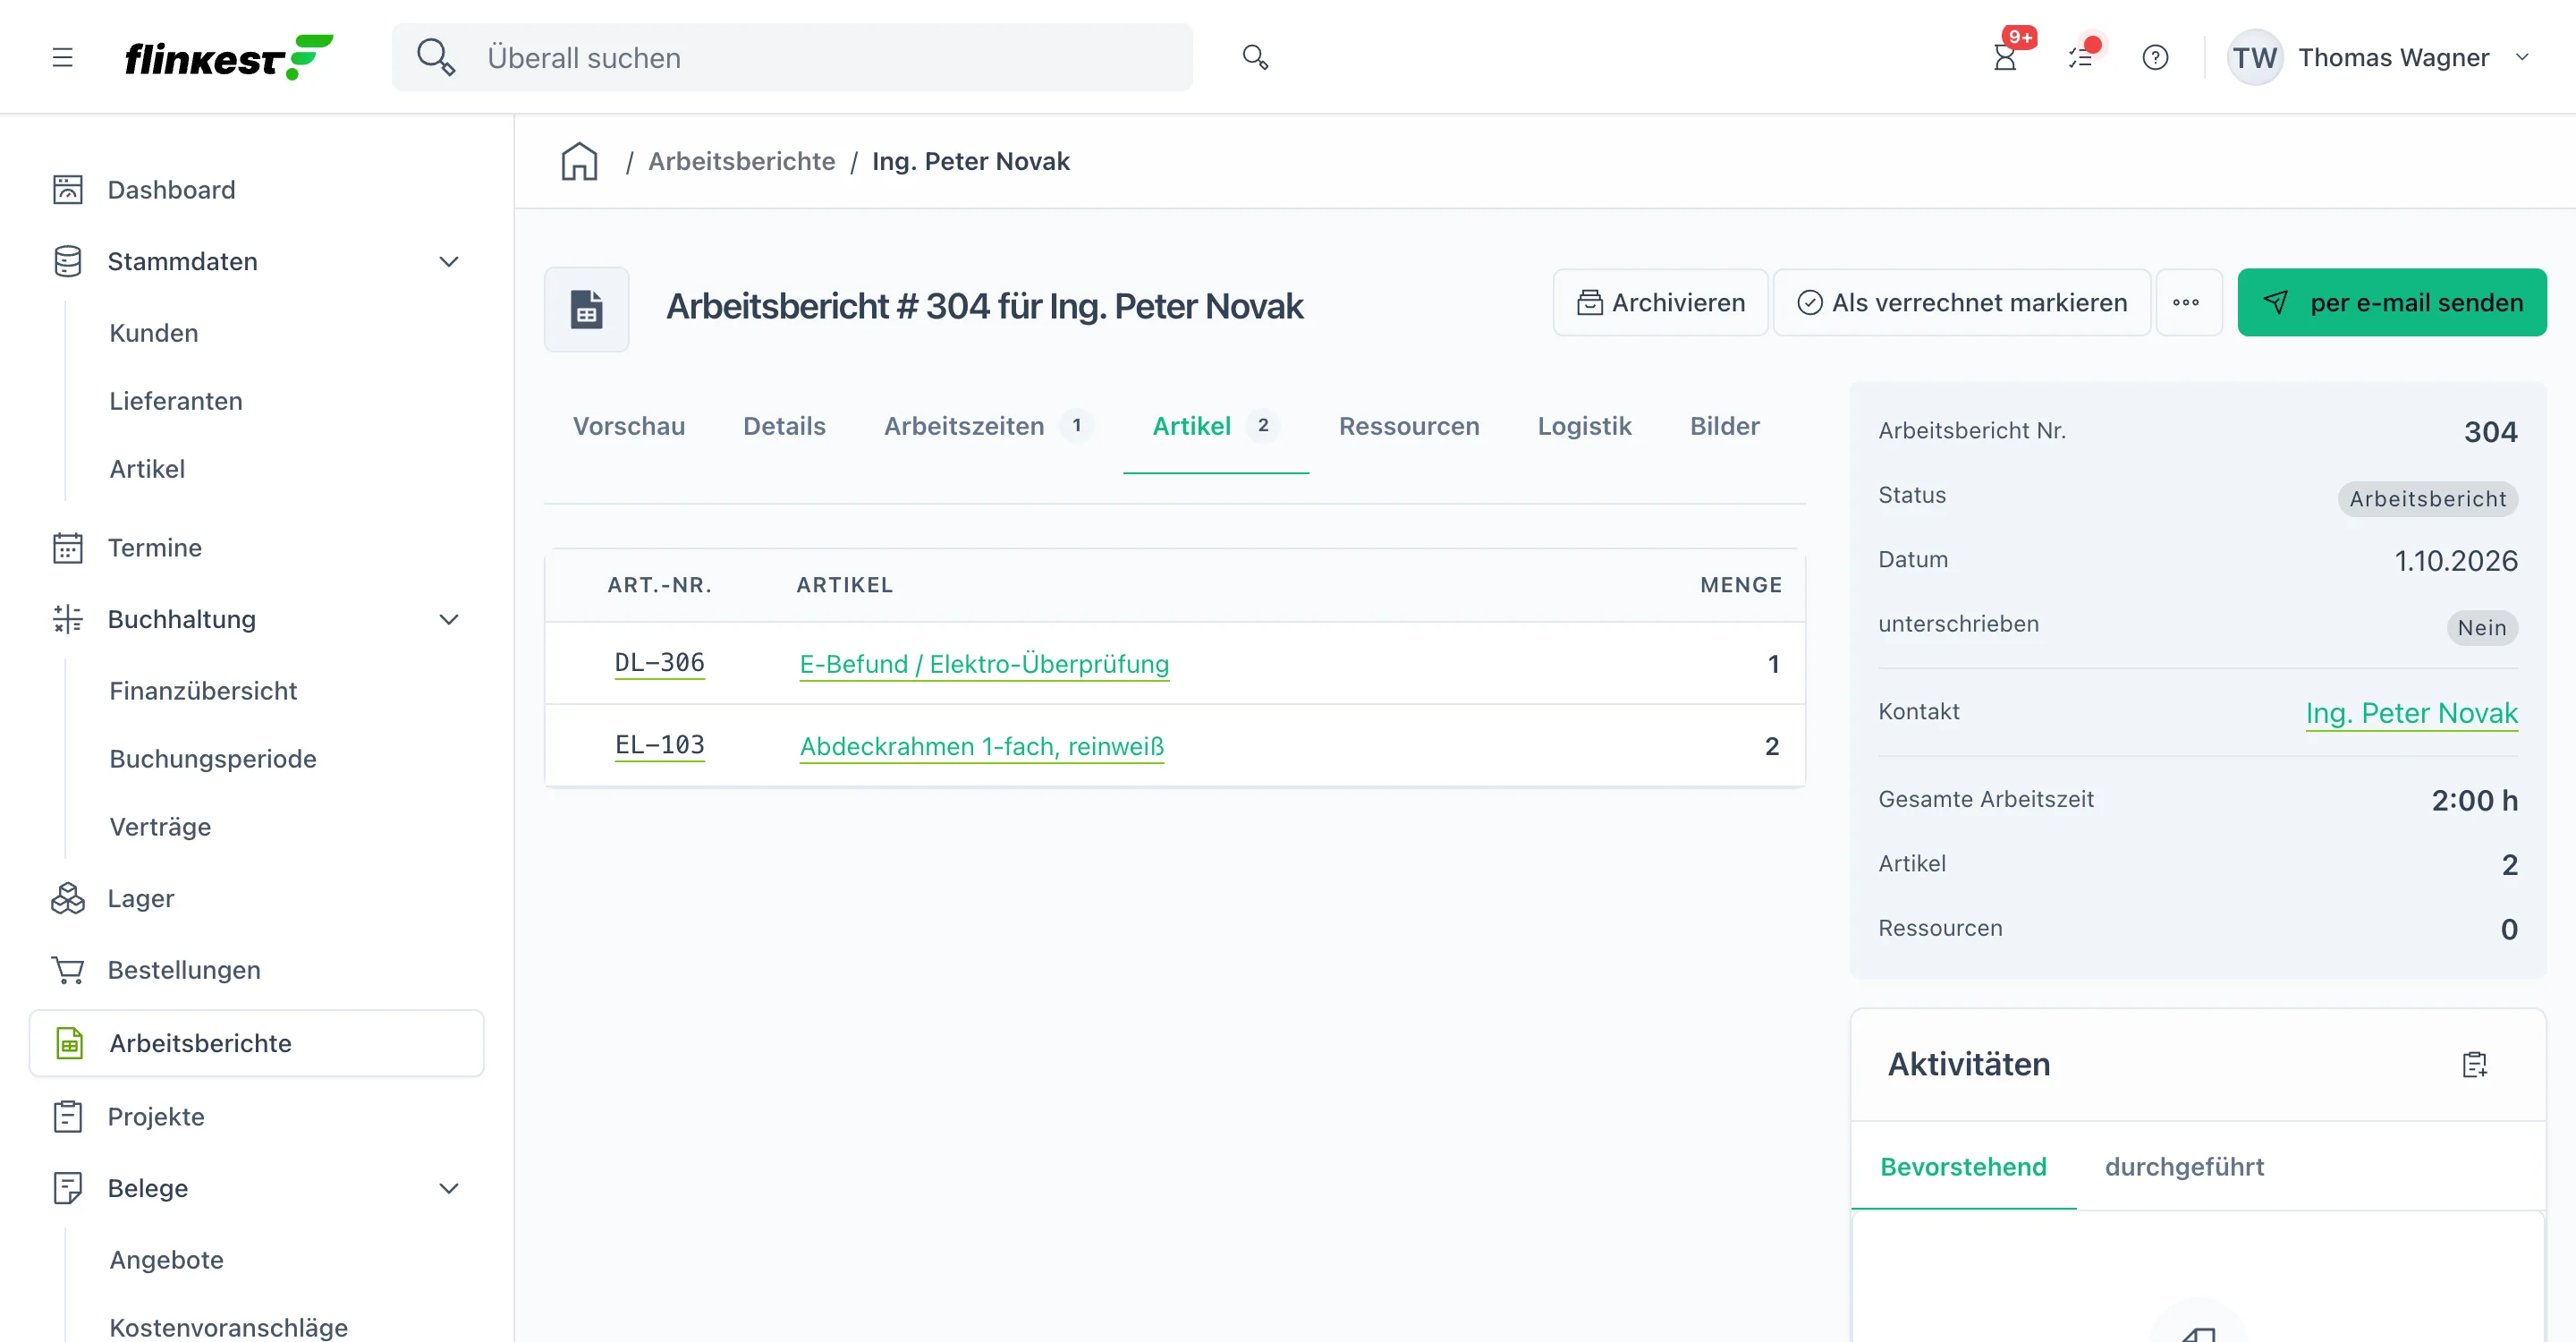This screenshot has width=2576, height=1342.
Task: Click the flinkest logo
Action: click(x=228, y=57)
